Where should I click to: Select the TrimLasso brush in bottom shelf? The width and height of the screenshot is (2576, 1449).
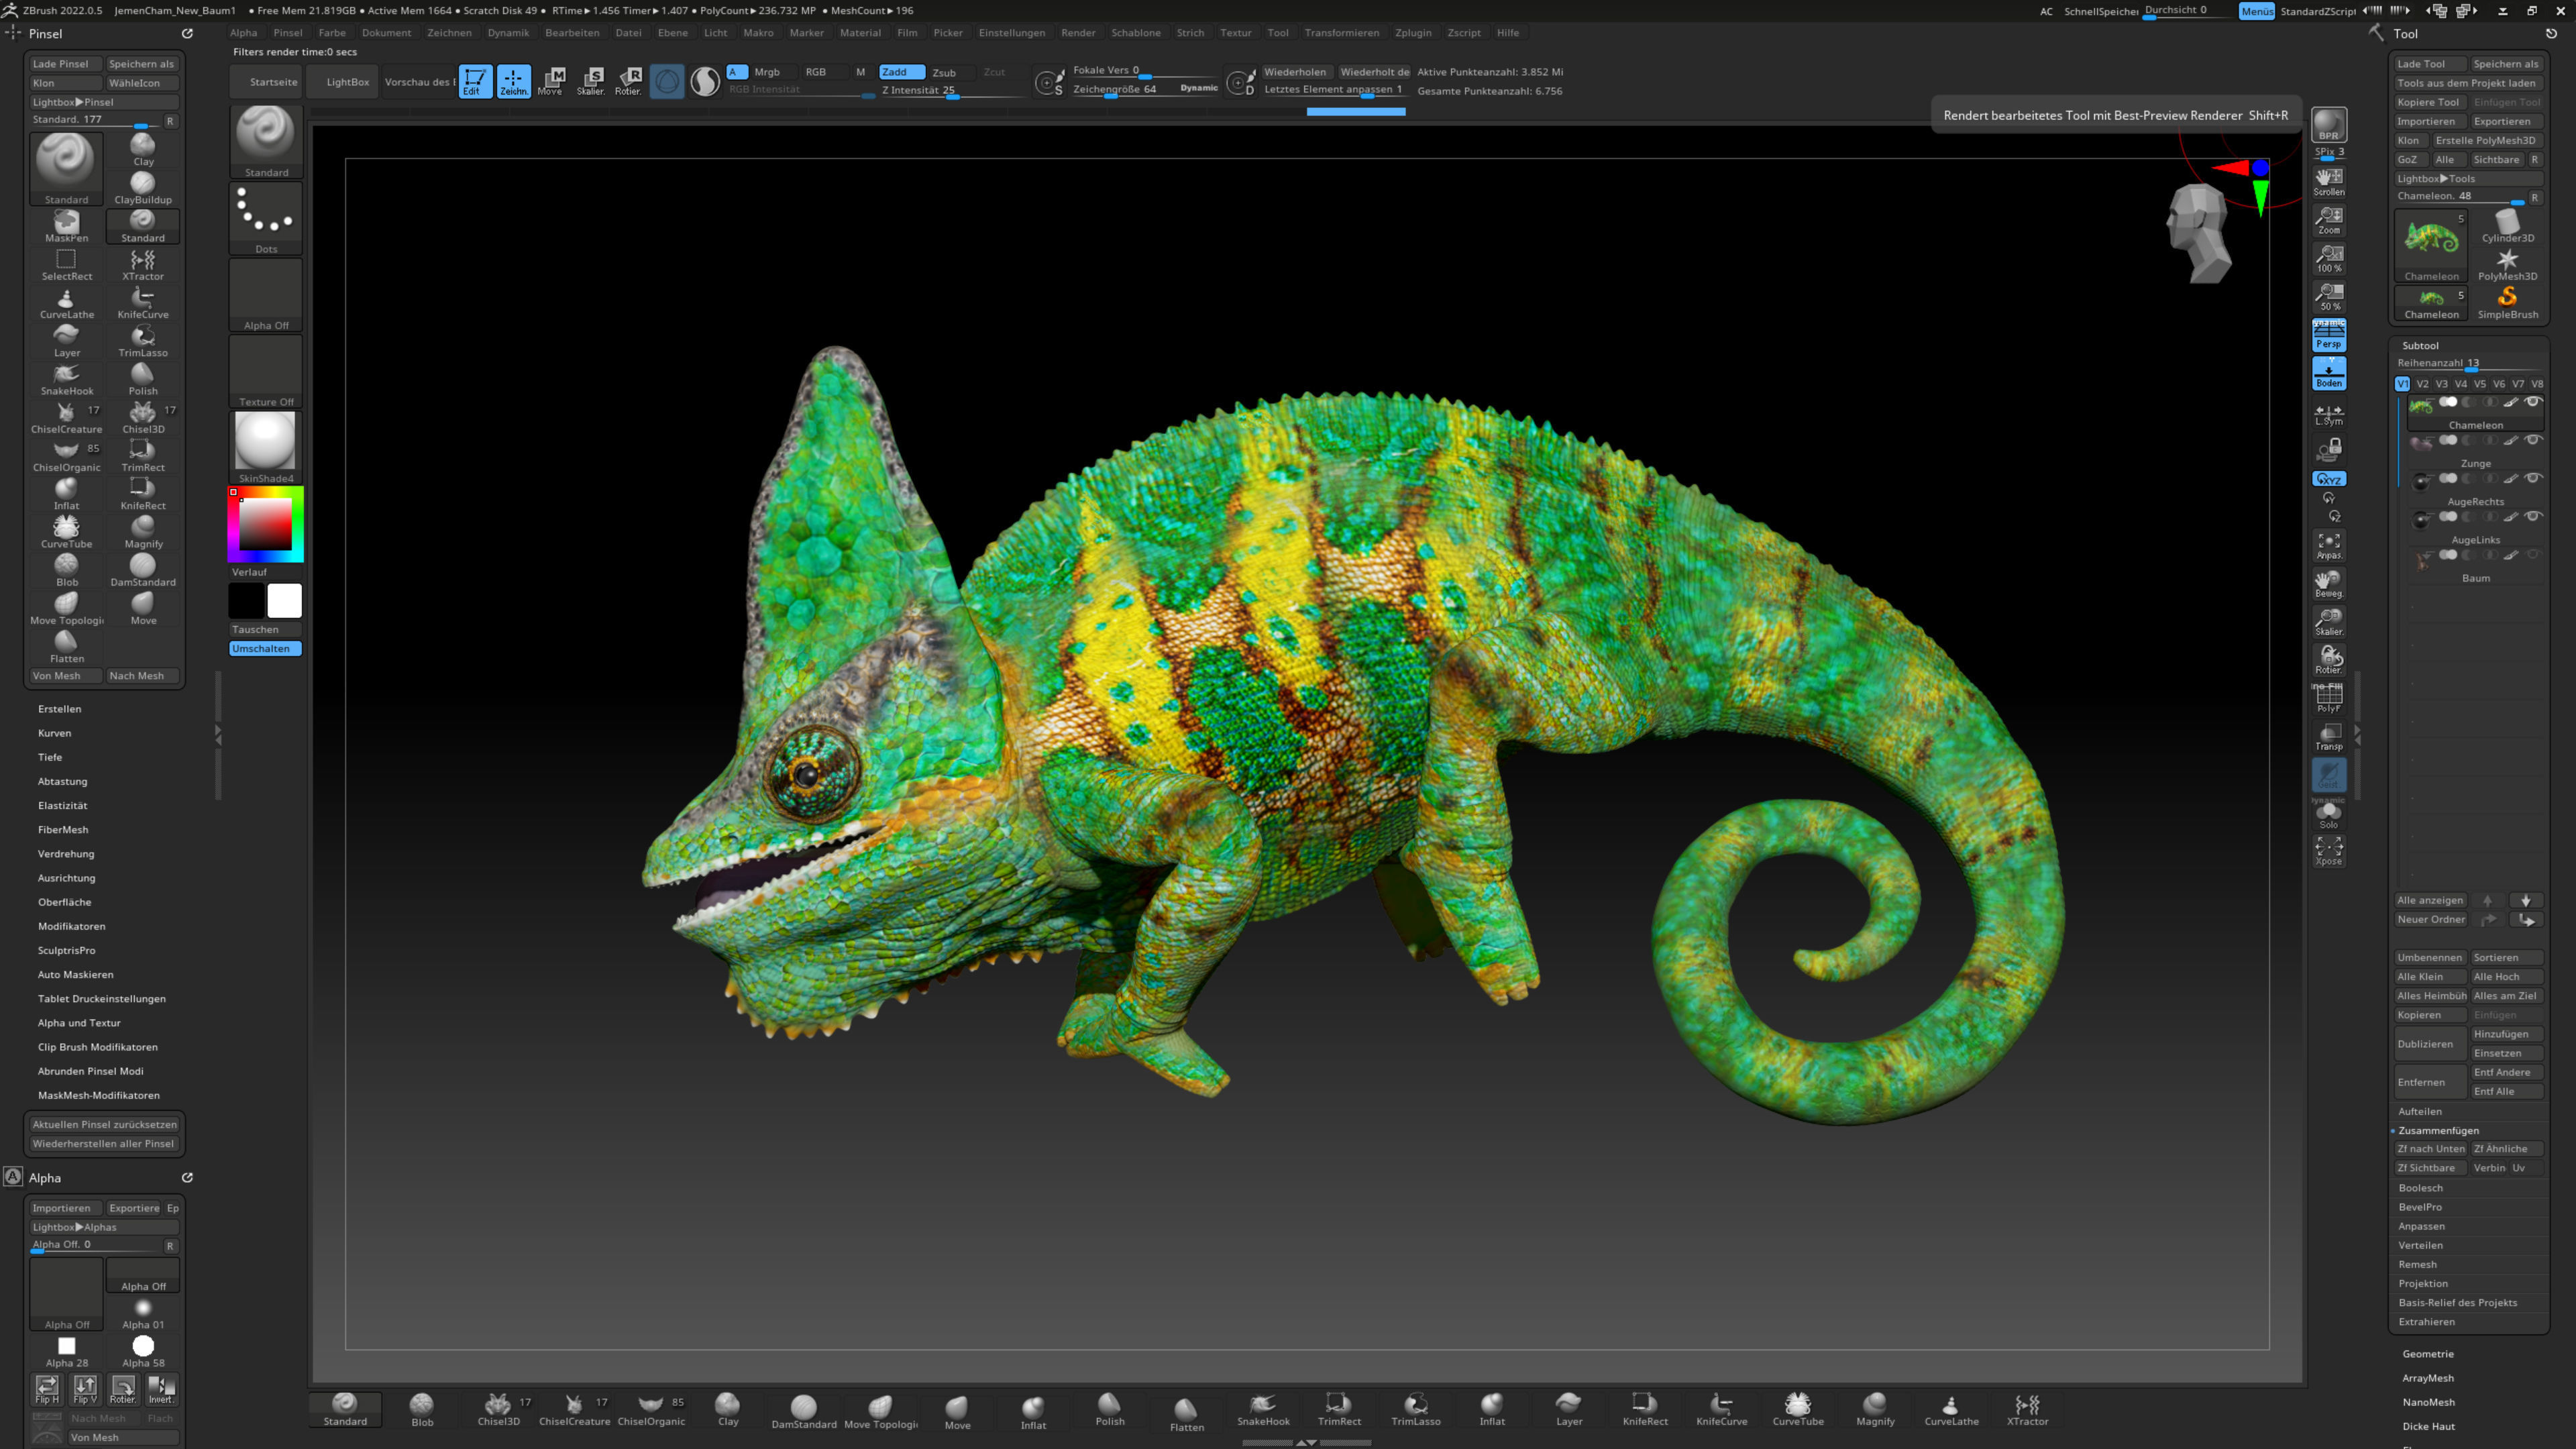coord(1415,1409)
